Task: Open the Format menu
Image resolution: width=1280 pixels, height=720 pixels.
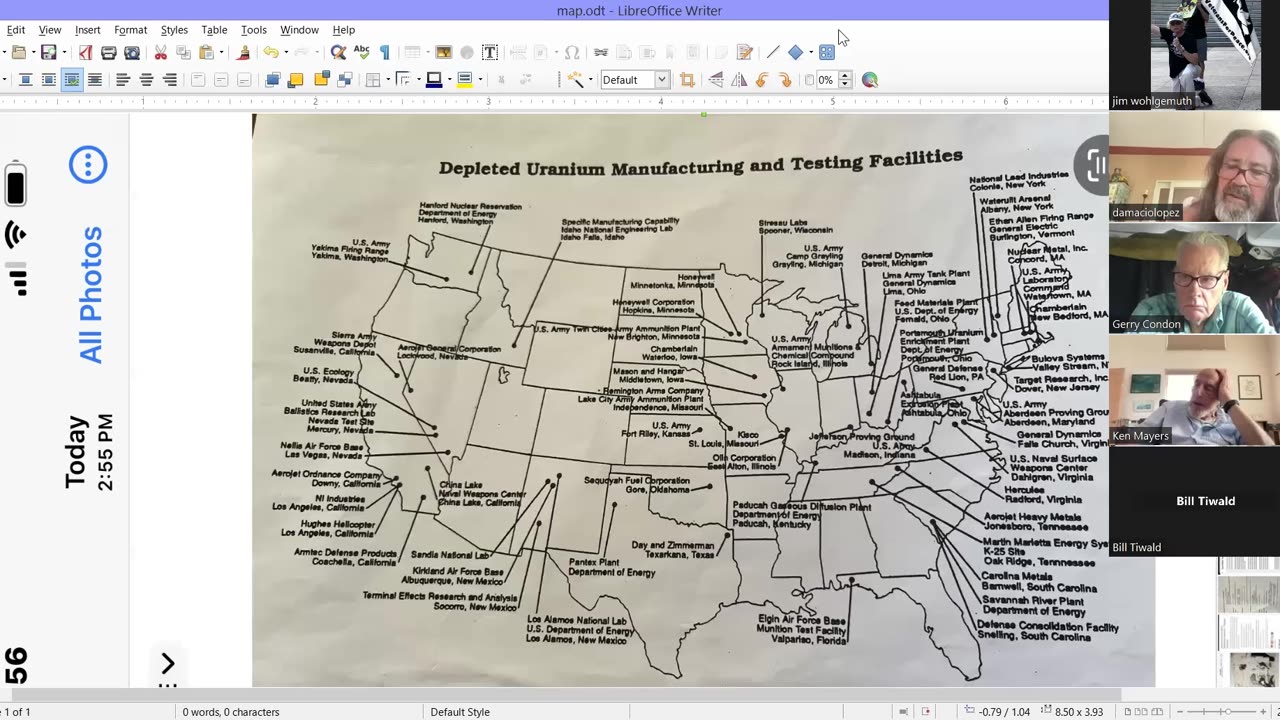Action: pos(130,30)
